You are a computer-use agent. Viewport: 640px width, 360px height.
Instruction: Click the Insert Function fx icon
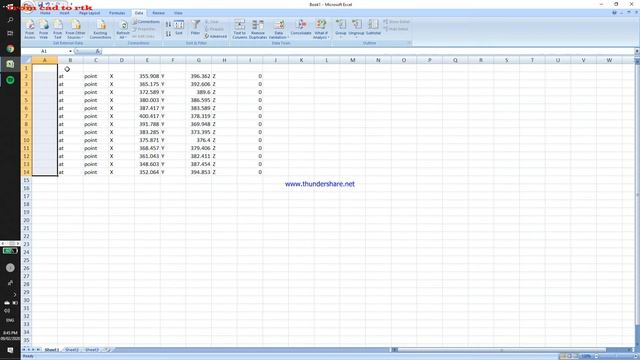98,51
